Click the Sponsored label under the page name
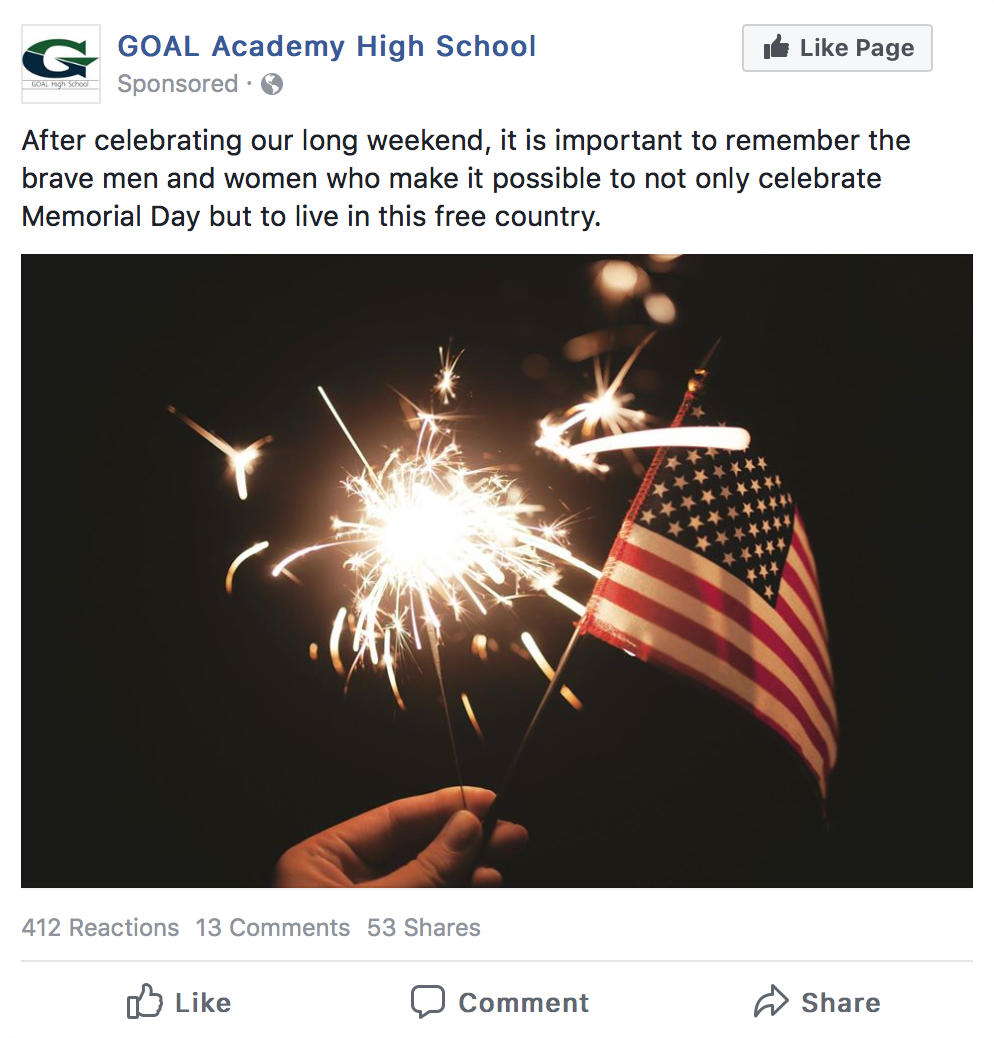 (x=177, y=84)
